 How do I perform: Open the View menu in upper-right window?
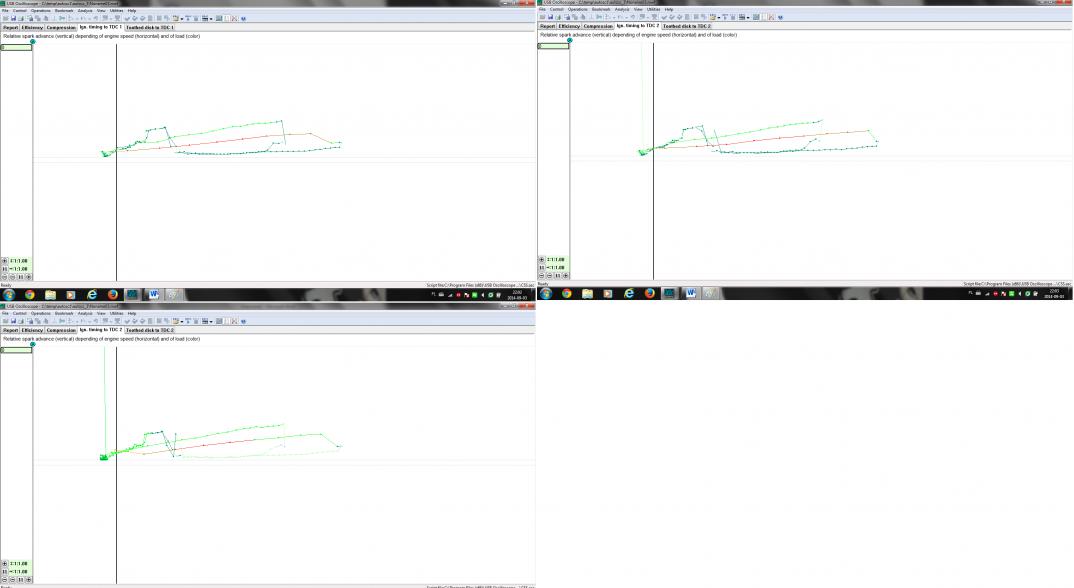coord(638,10)
